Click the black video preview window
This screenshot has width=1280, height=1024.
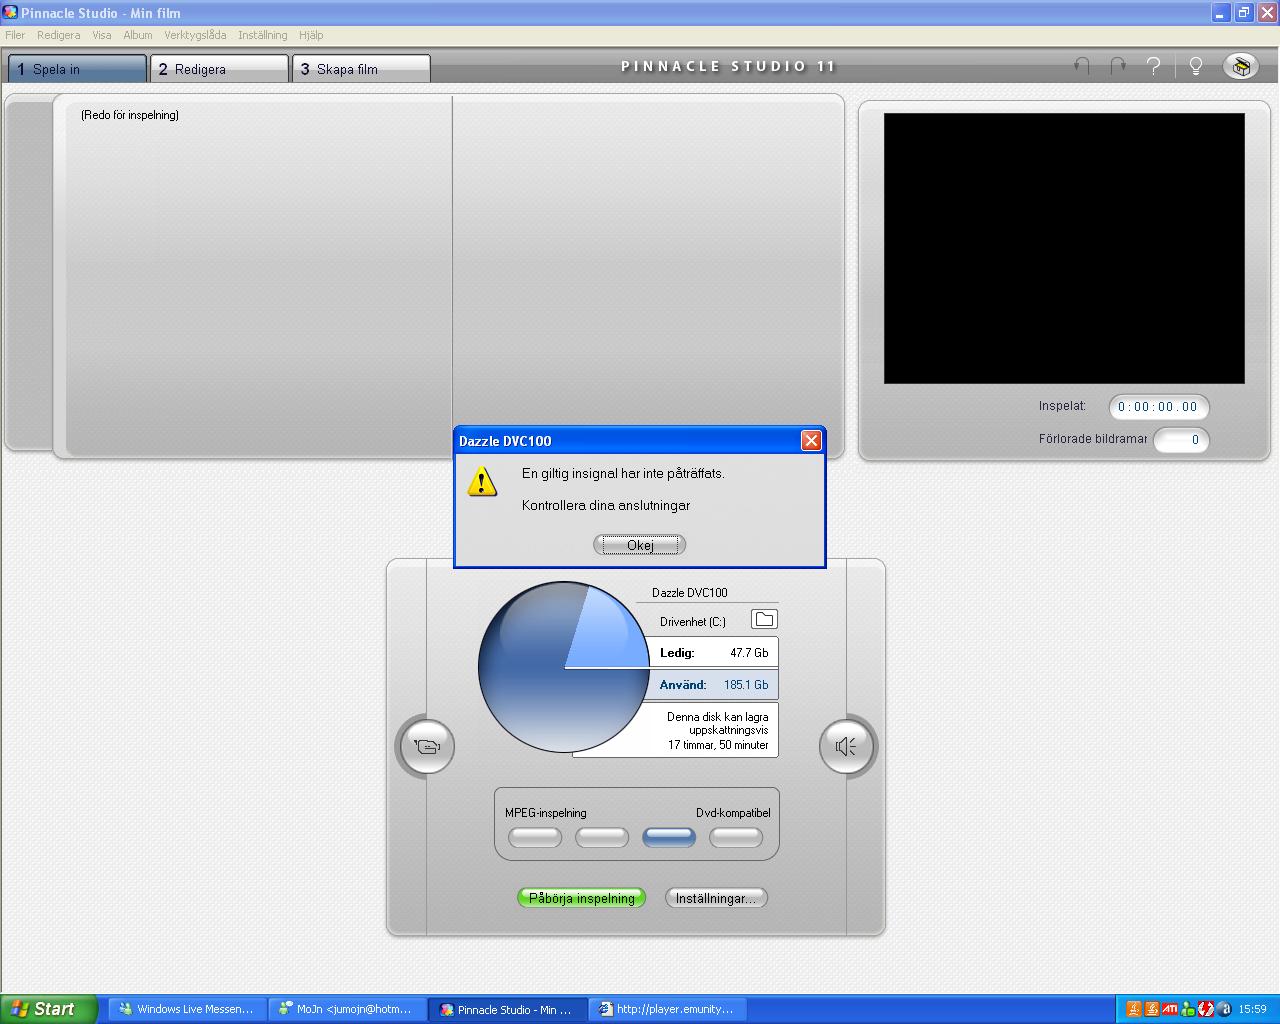pos(1064,248)
